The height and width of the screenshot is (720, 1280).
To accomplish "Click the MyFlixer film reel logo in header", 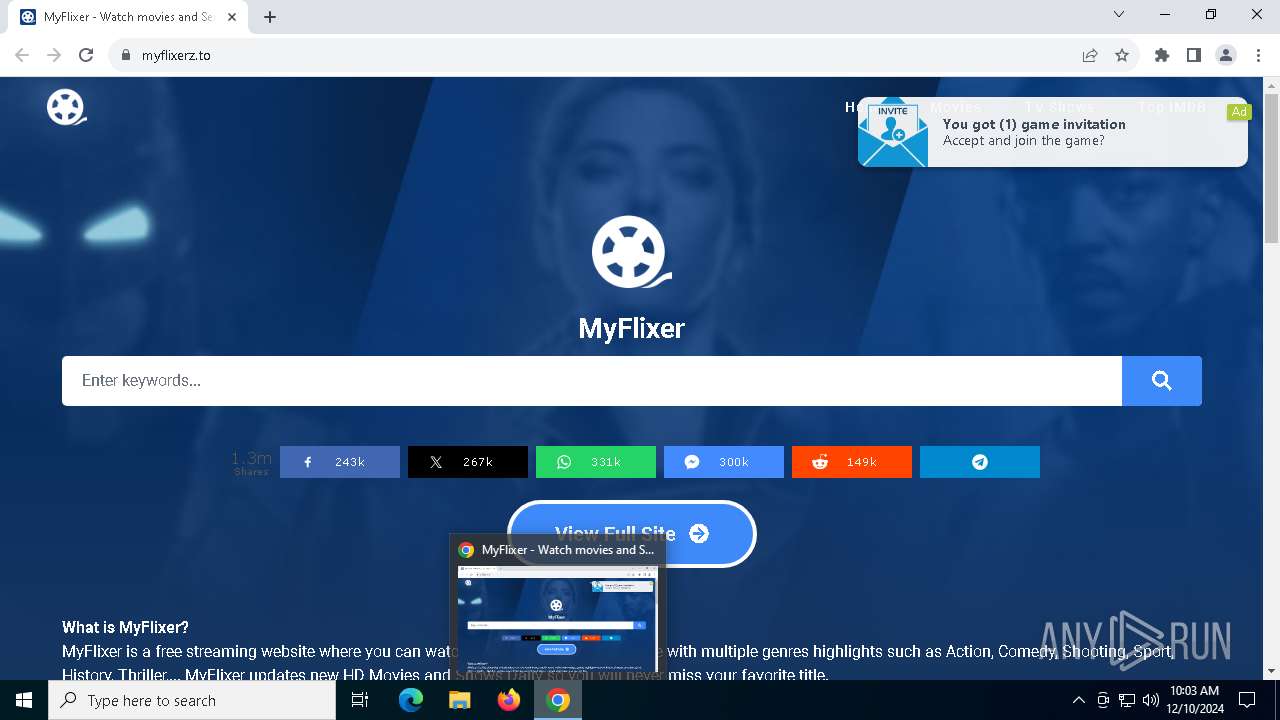I will point(67,107).
